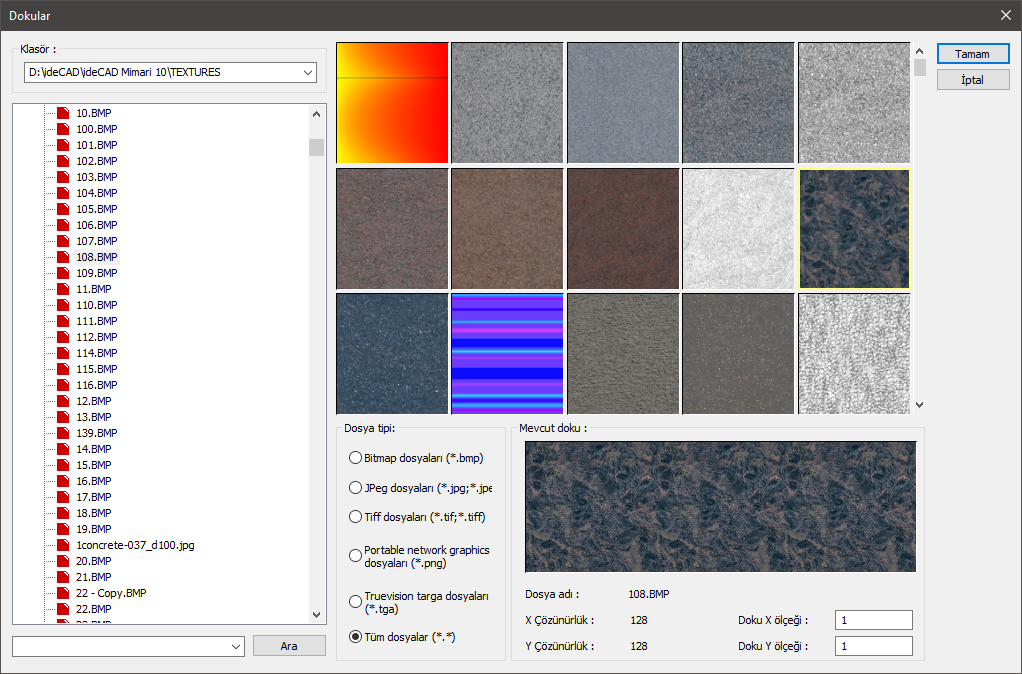Enable the JPeg dosyaları file type option

pos(355,488)
